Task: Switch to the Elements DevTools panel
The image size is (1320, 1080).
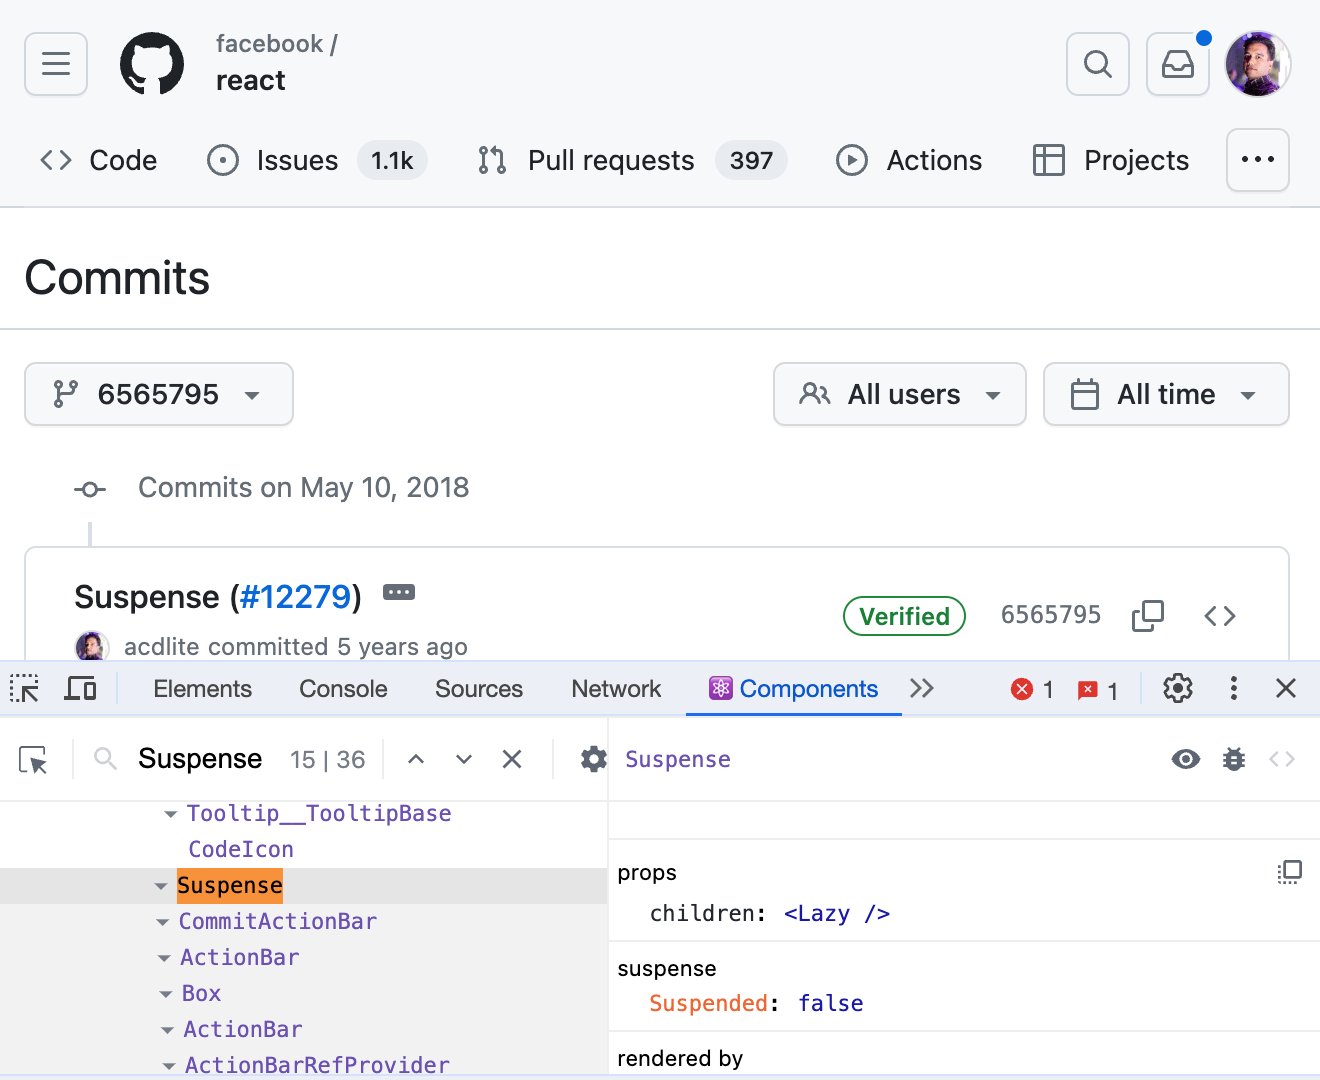Action: [203, 689]
